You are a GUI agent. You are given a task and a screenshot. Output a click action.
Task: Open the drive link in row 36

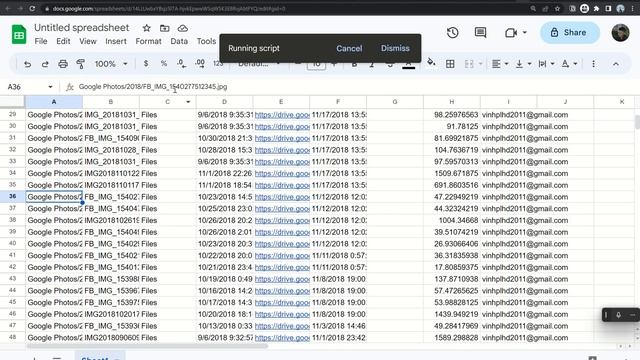click(x=282, y=197)
